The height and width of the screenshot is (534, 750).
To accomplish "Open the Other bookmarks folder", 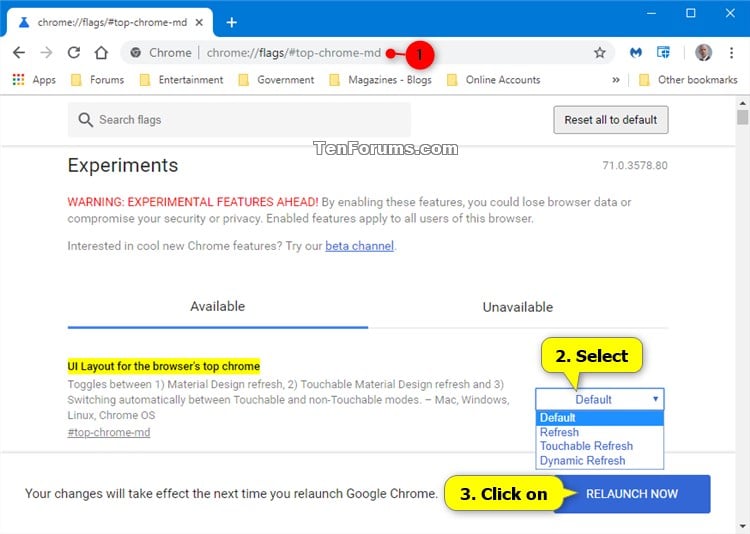I will [x=688, y=79].
